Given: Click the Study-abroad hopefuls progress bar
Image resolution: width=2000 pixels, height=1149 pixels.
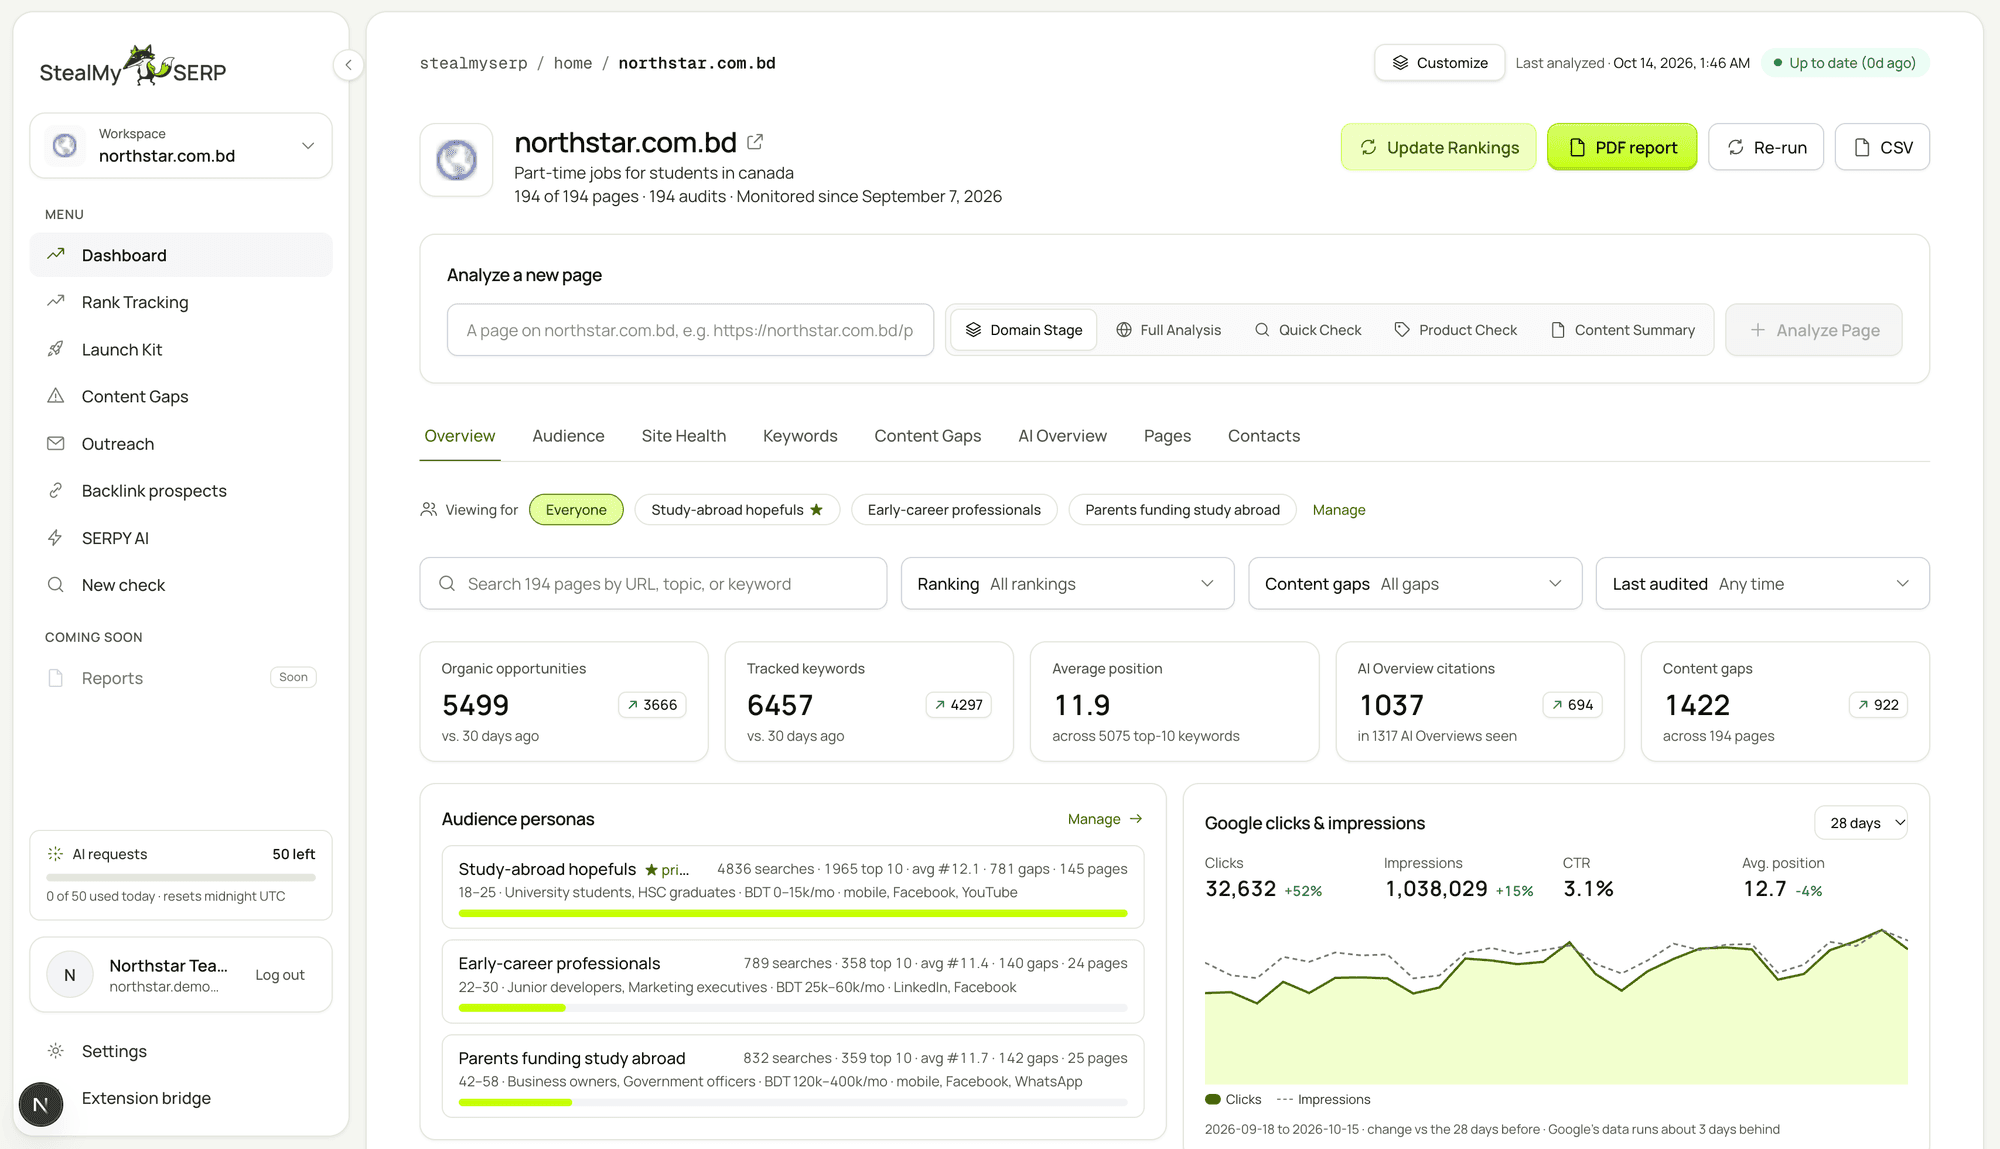Looking at the screenshot, I should click(793, 913).
